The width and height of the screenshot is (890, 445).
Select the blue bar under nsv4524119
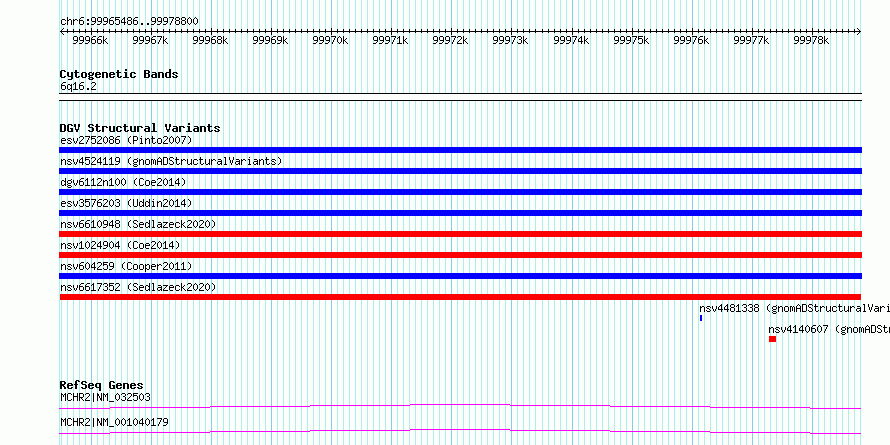[x=460, y=171]
